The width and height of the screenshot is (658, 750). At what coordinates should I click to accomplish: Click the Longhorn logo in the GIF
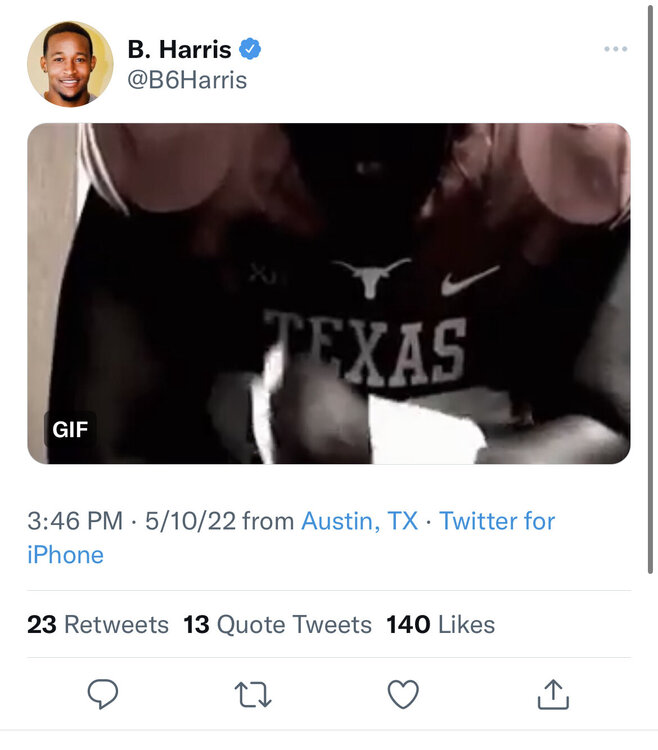click(371, 275)
